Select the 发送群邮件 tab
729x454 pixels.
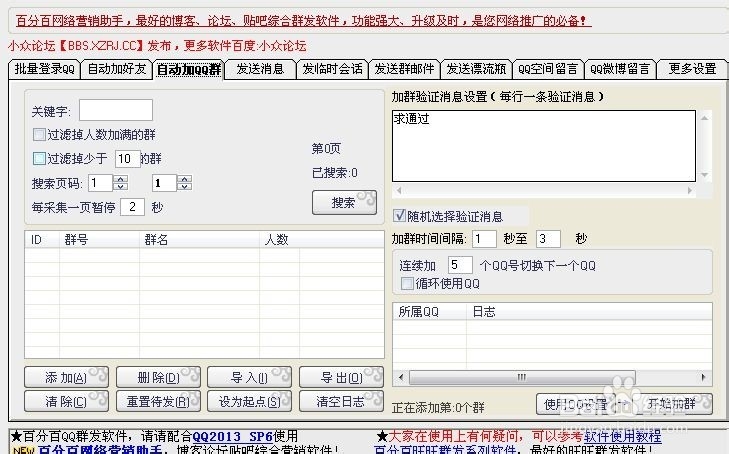click(404, 69)
